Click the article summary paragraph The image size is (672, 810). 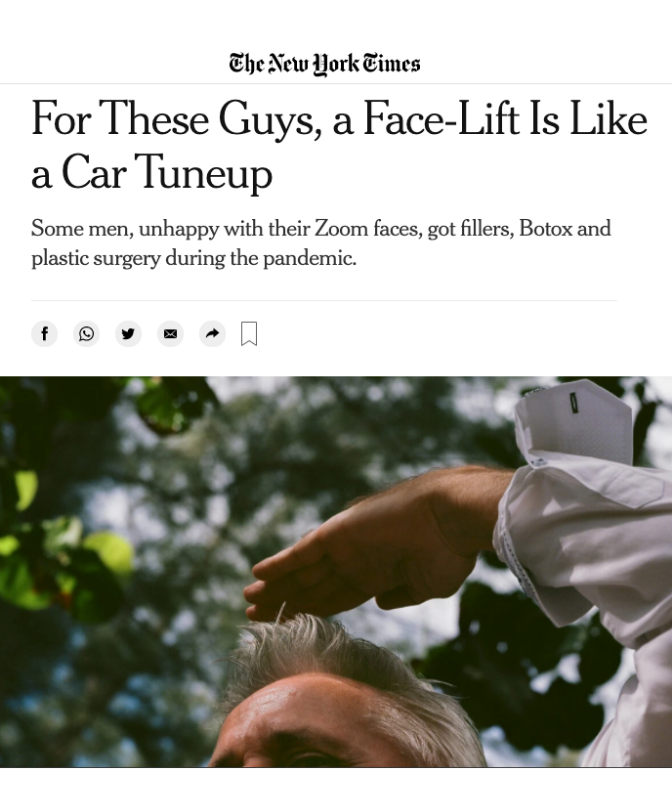[x=320, y=243]
